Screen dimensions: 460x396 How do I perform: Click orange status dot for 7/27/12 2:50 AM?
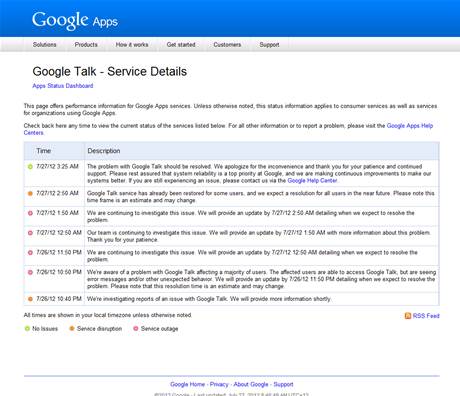point(30,193)
